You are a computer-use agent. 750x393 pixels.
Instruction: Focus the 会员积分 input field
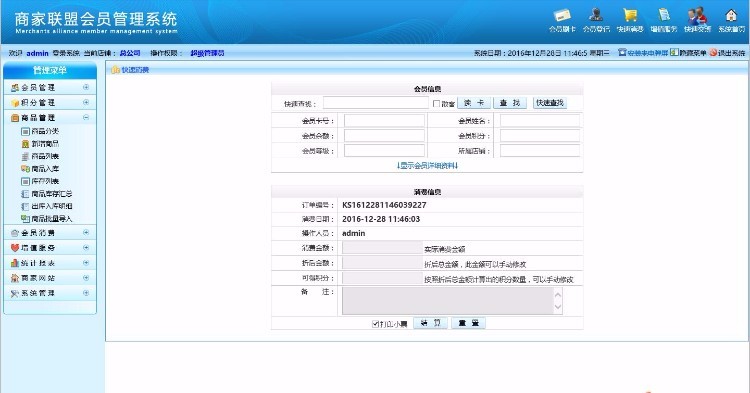point(540,136)
